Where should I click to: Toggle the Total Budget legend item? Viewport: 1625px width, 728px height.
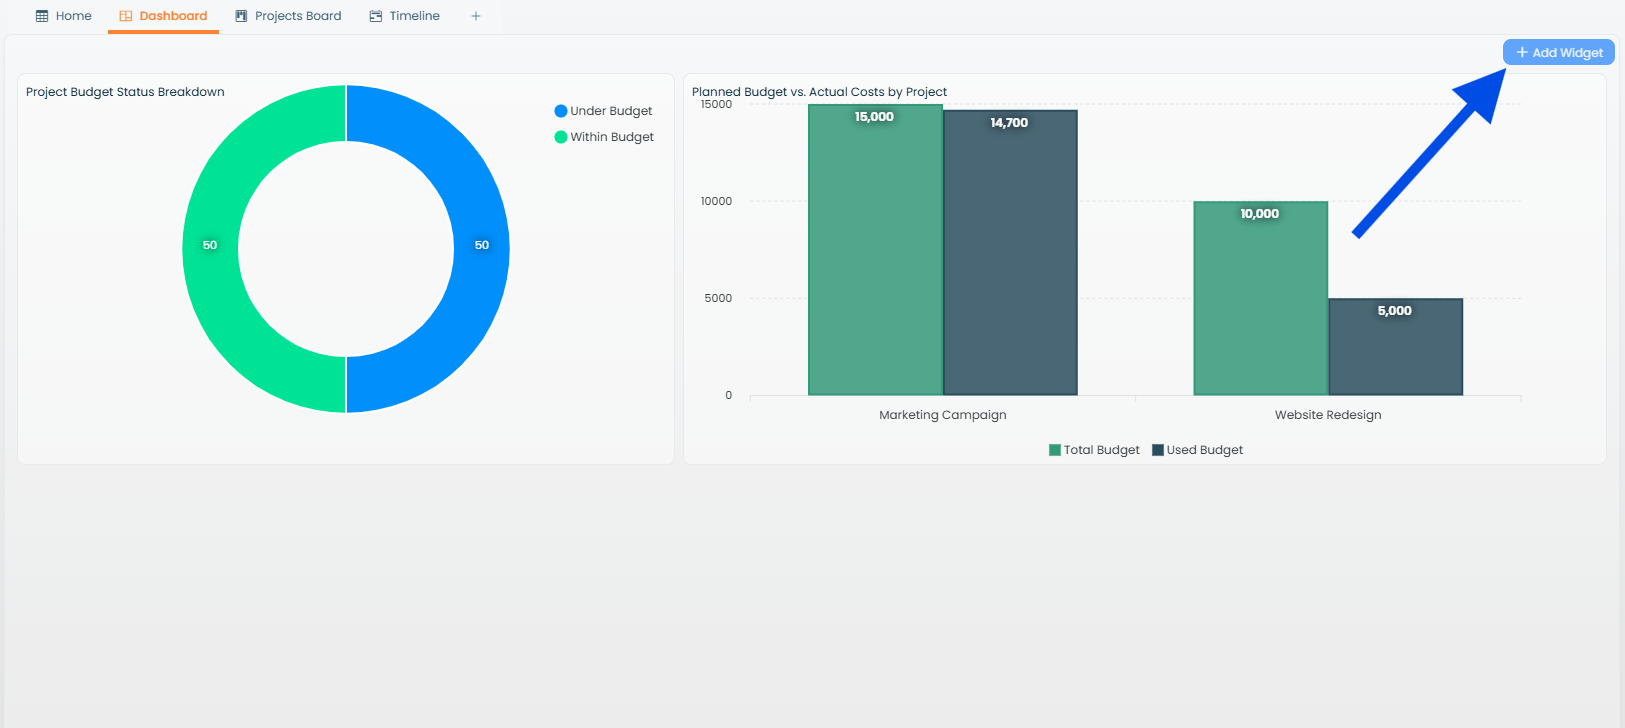point(1094,450)
